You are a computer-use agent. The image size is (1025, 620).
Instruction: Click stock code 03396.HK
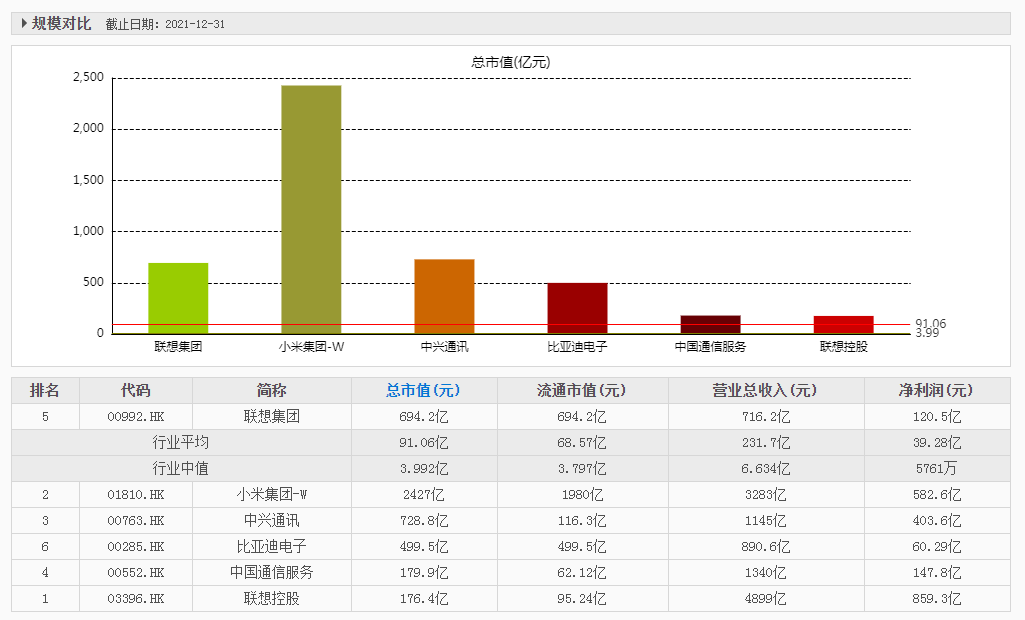[136, 598]
